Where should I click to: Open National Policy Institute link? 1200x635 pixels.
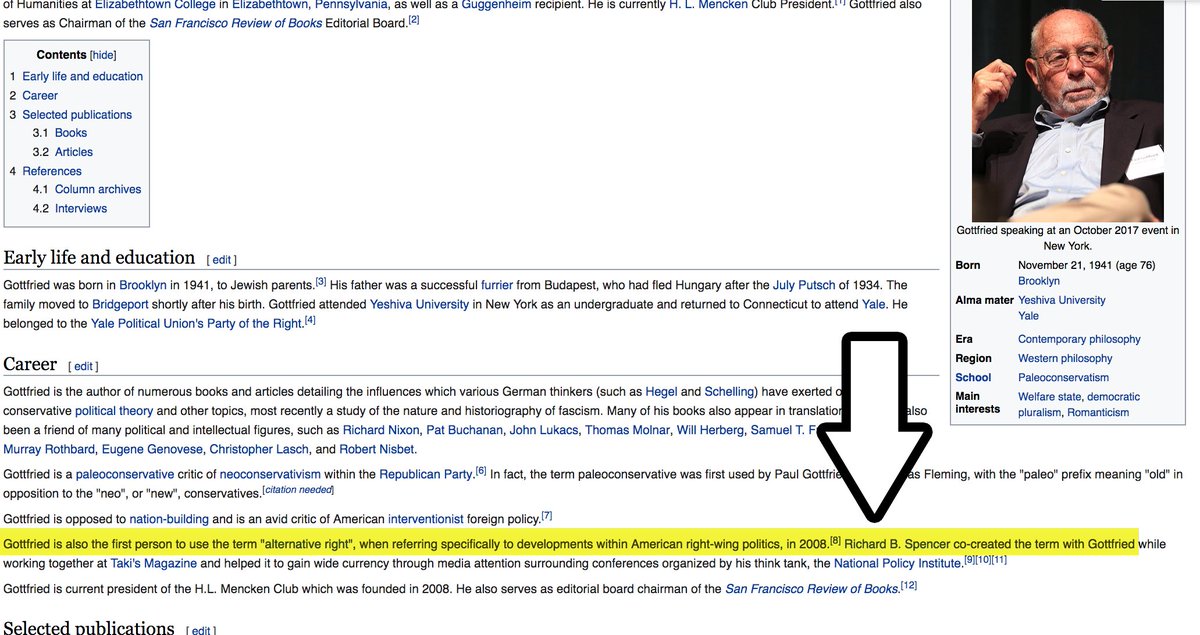[897, 563]
